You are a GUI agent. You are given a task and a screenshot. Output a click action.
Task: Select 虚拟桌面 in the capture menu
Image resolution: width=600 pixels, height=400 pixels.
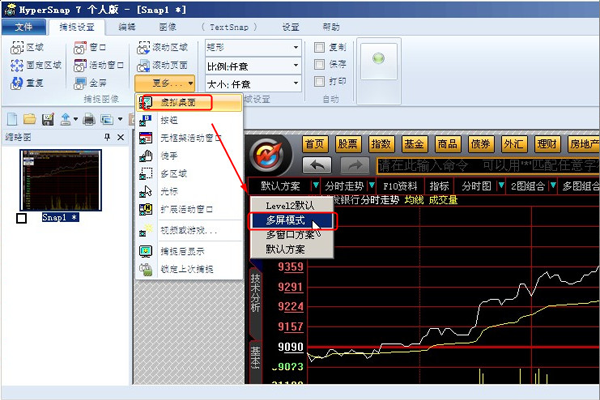pyautogui.click(x=190, y=102)
